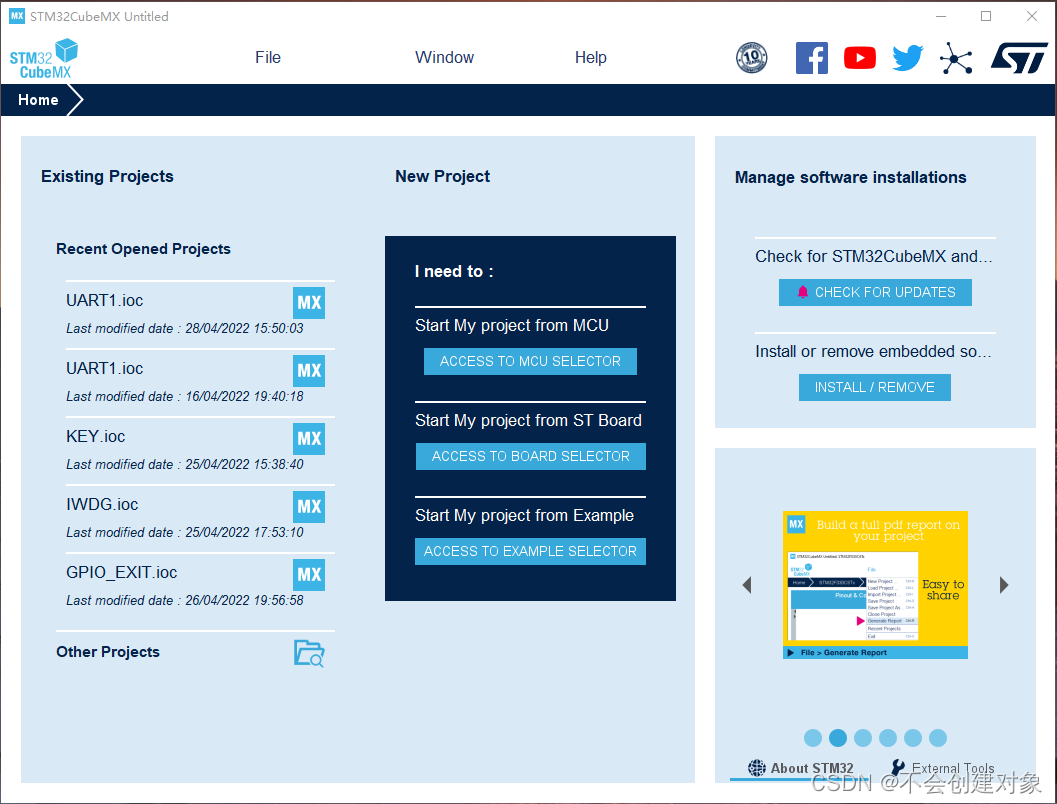Click 'Start My project from ST Board' text
Image resolution: width=1057 pixels, height=804 pixels.
pos(528,421)
